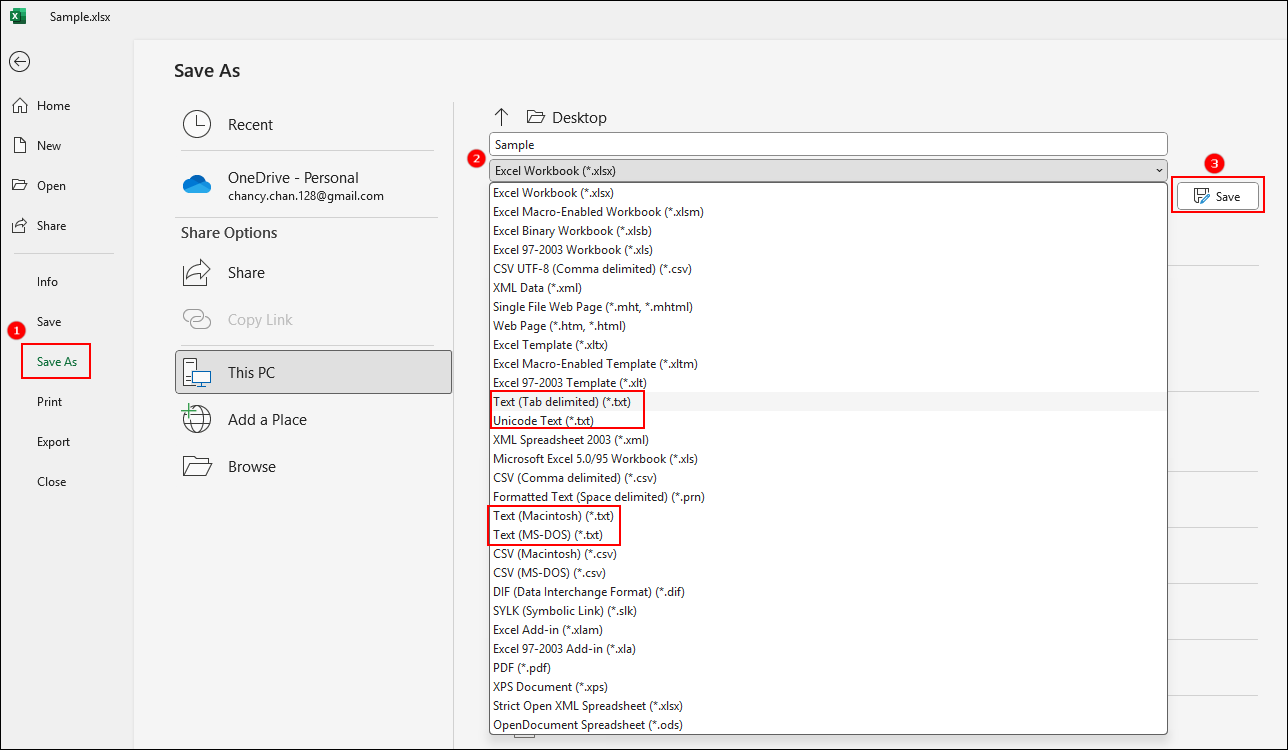This screenshot has height=750, width=1288.
Task: Switch to the Print section
Action: (x=48, y=401)
